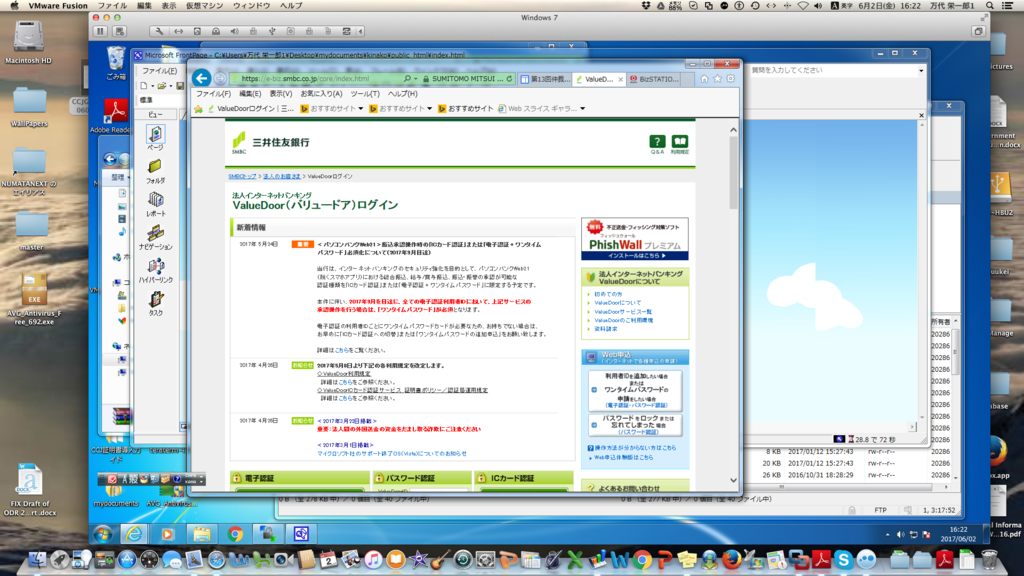Show hidden Windows tray icons arrow
The image size is (1024, 576).
[x=888, y=535]
